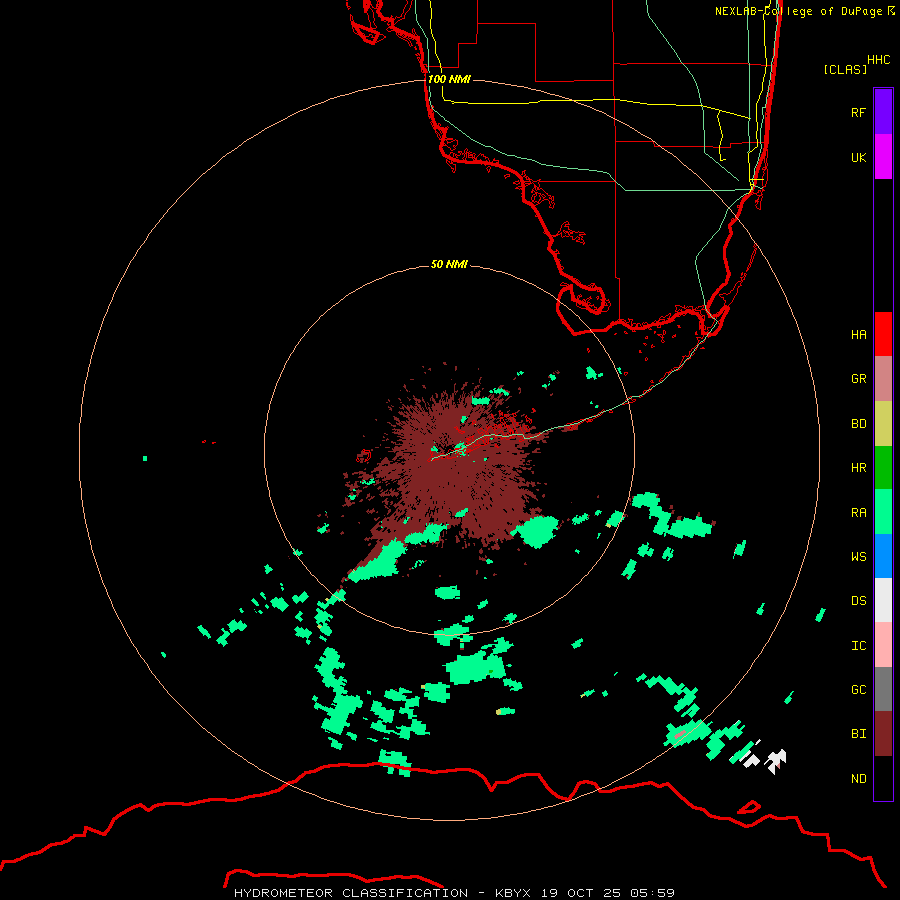Click the HYDROMETEOR CLASSIFICATION title text
Image resolution: width=900 pixels, height=900 pixels.
coord(351,893)
